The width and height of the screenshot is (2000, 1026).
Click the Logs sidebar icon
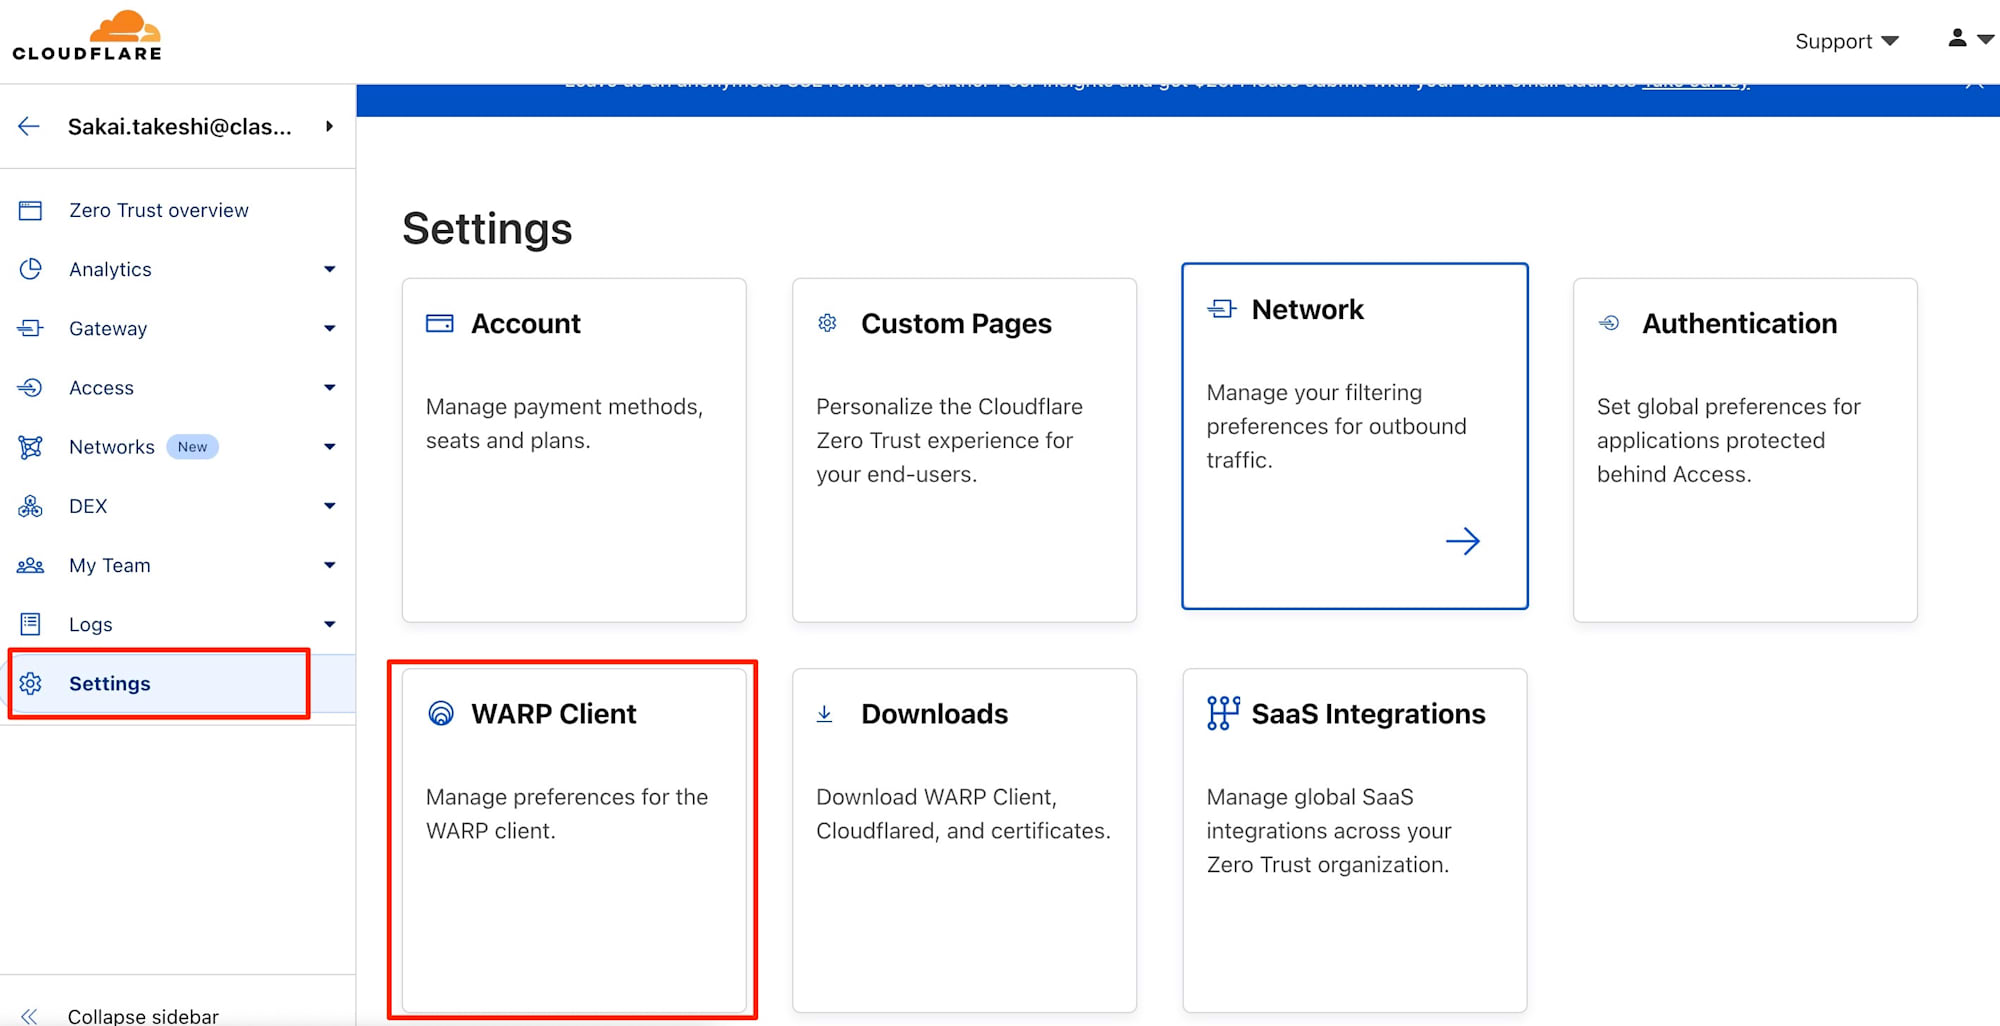pos(31,624)
